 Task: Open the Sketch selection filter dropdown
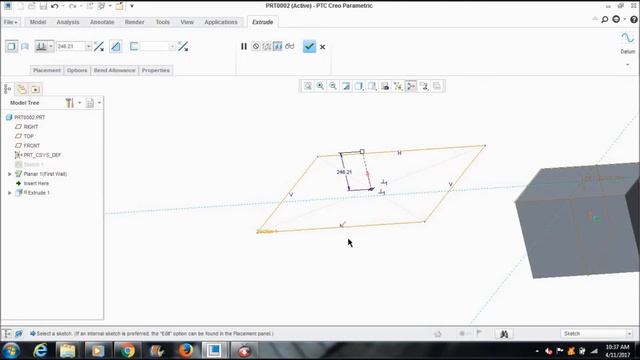[x=598, y=333]
